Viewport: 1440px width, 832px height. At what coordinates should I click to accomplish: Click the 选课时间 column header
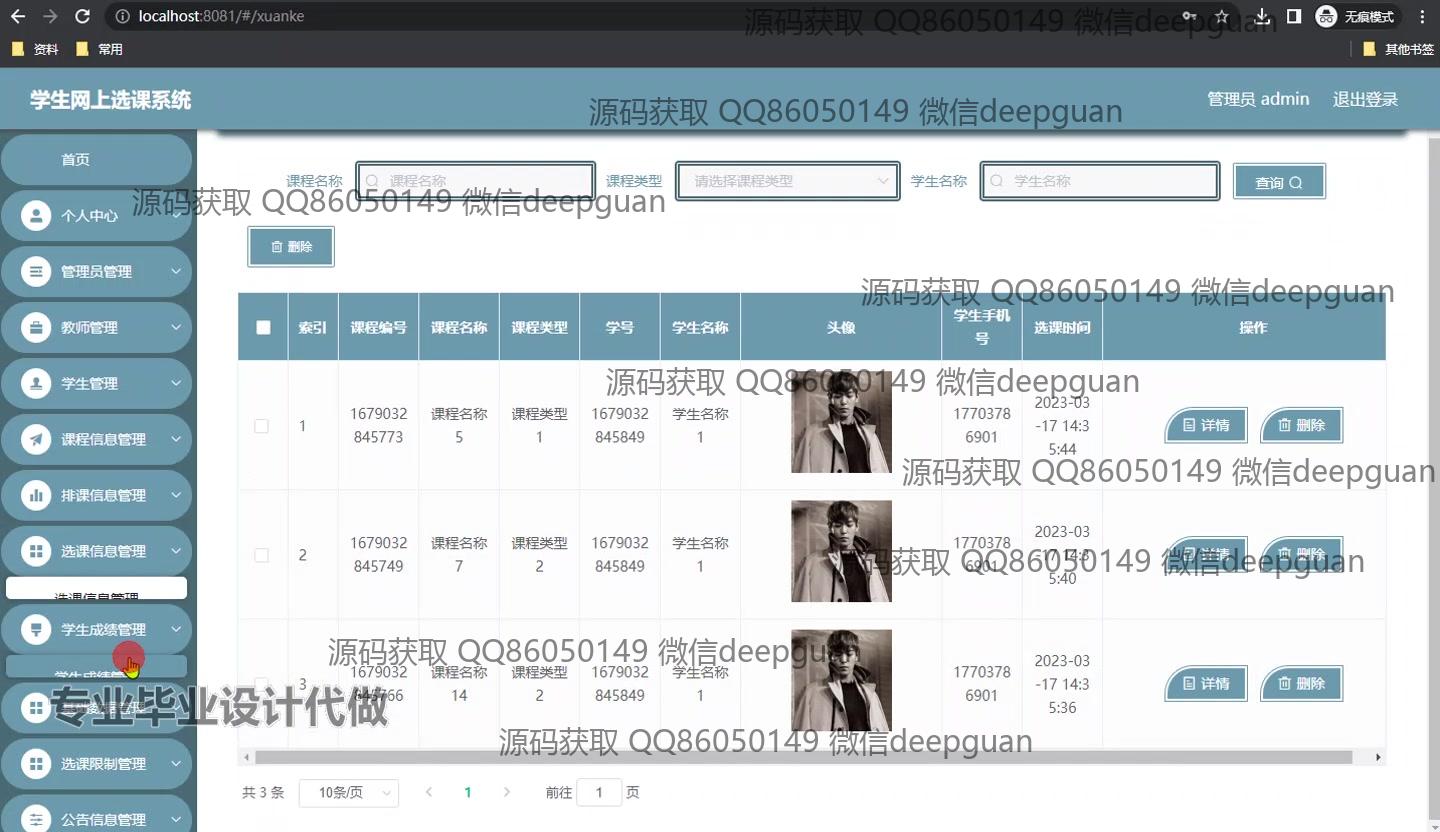1062,327
